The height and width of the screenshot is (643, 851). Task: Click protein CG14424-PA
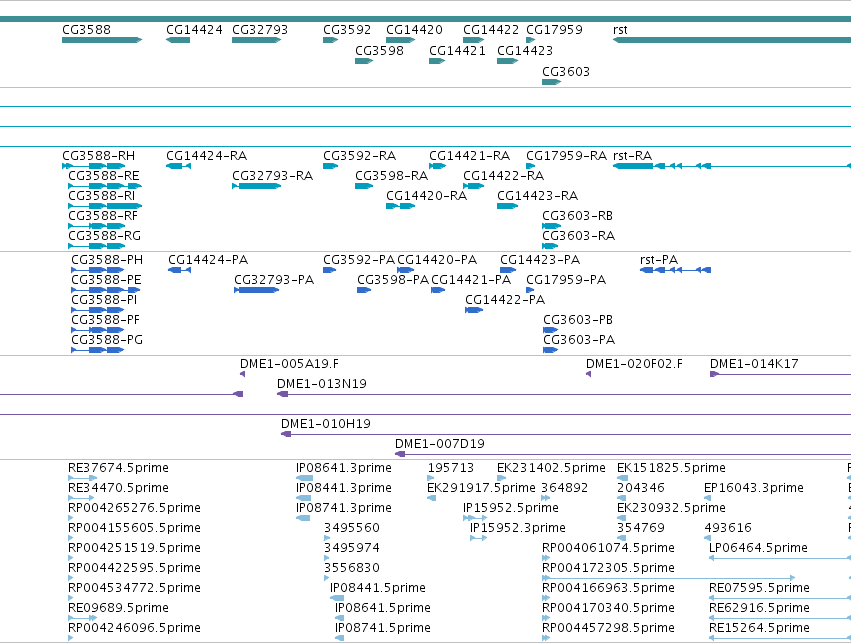coord(180,270)
